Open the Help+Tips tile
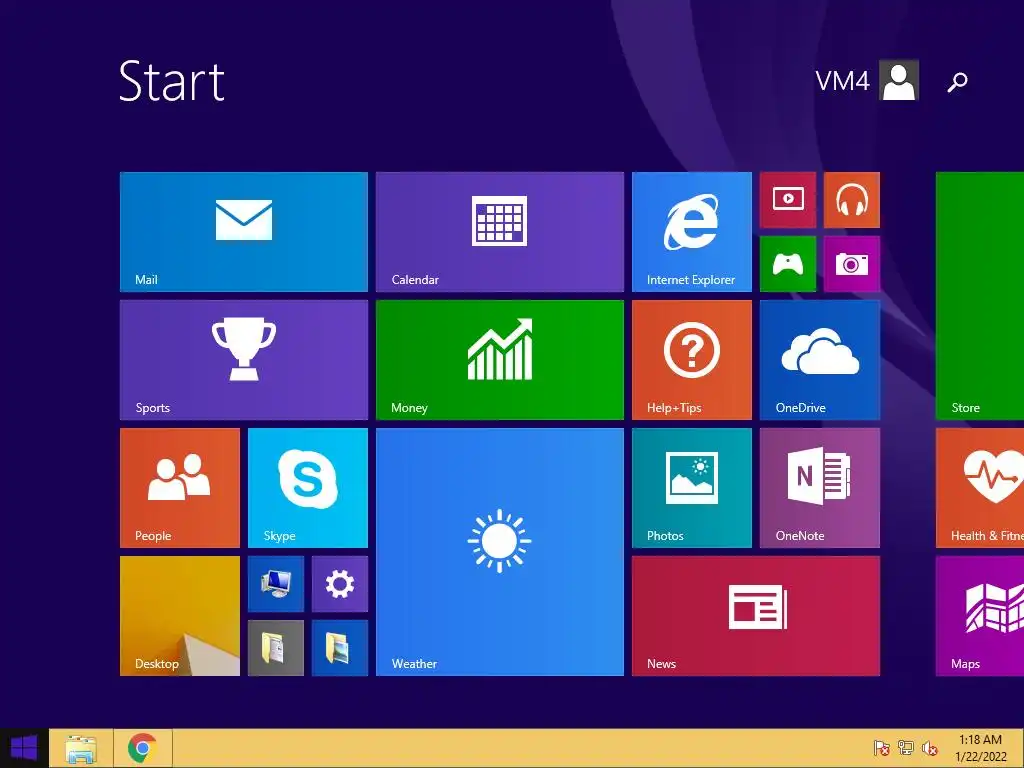 point(692,360)
